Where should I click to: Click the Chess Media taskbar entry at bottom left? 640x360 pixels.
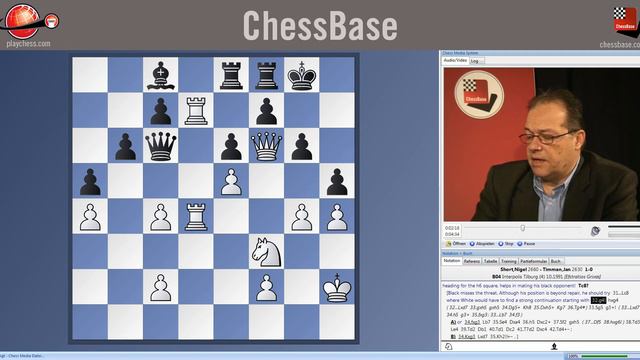[x=22, y=356]
